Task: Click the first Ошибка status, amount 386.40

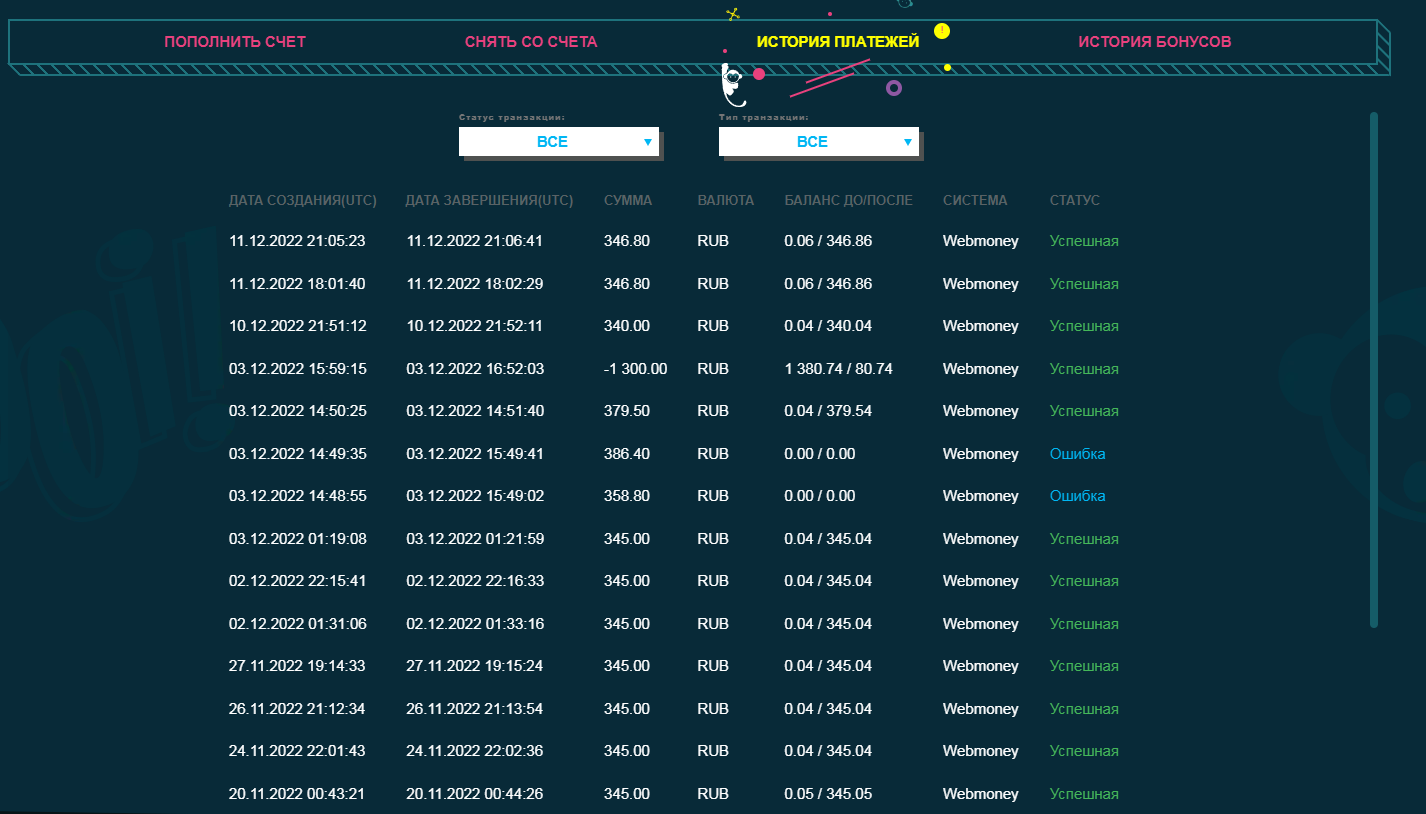Action: [1077, 454]
